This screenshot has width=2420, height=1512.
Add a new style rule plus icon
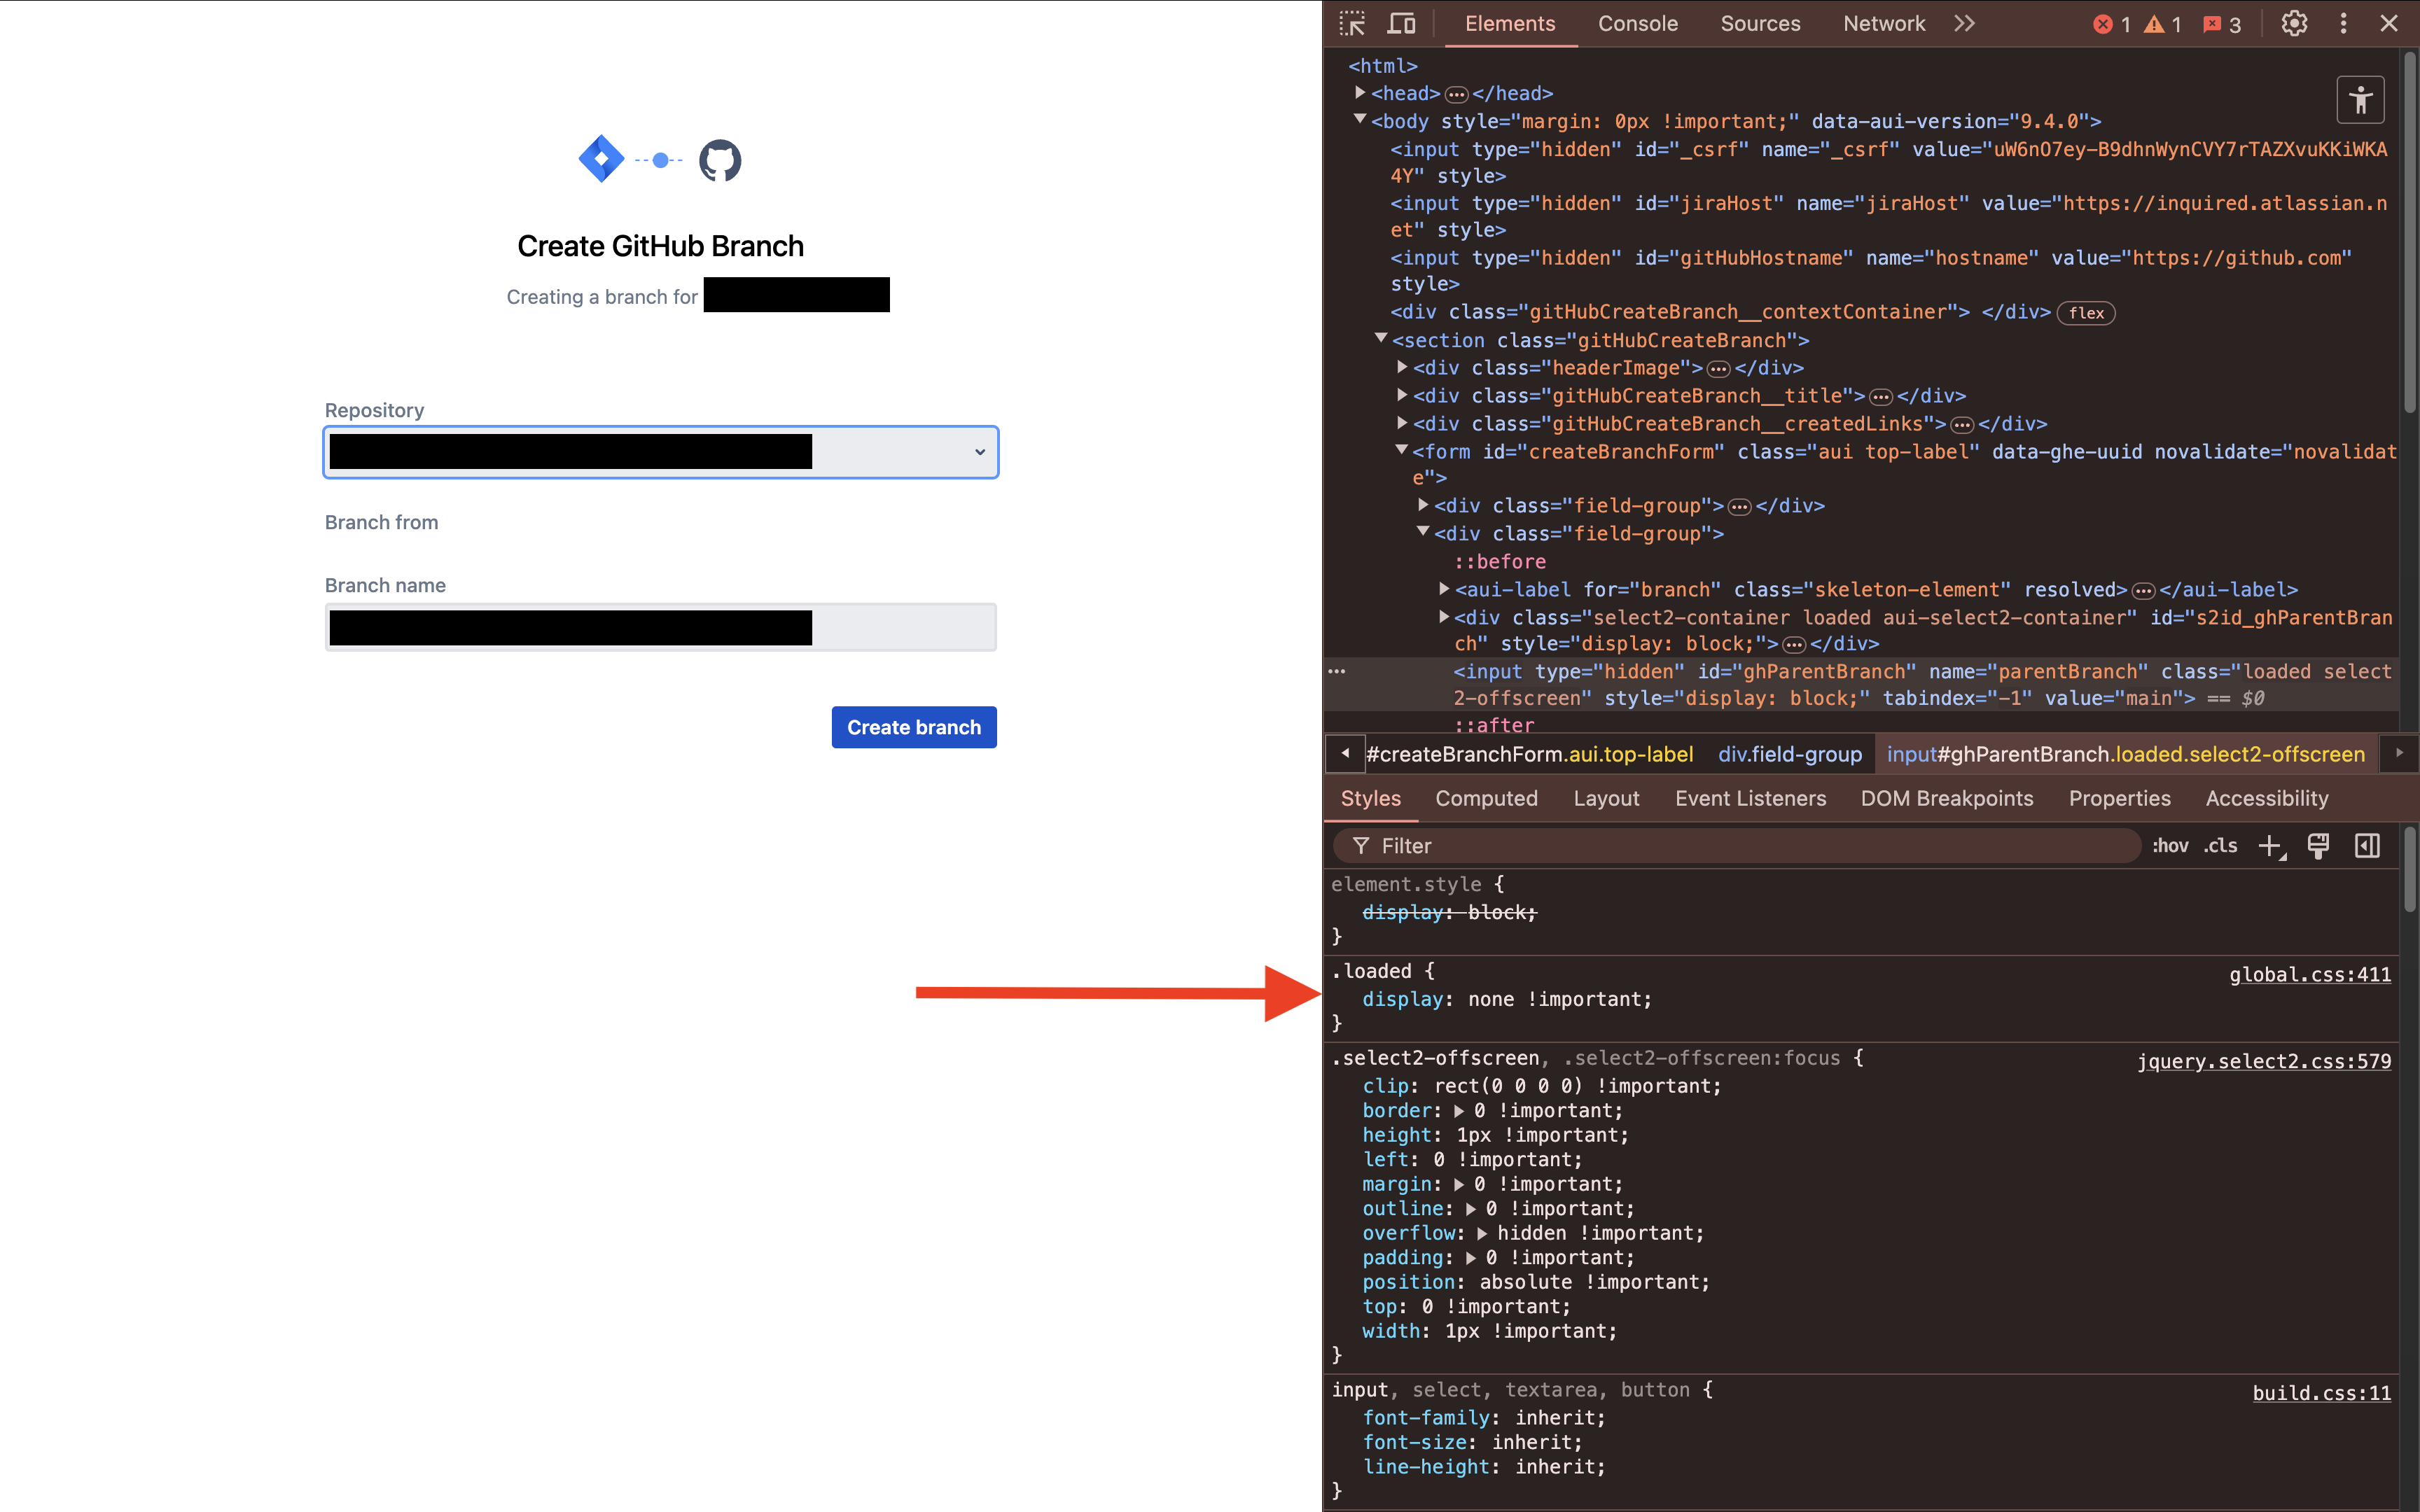[2272, 846]
